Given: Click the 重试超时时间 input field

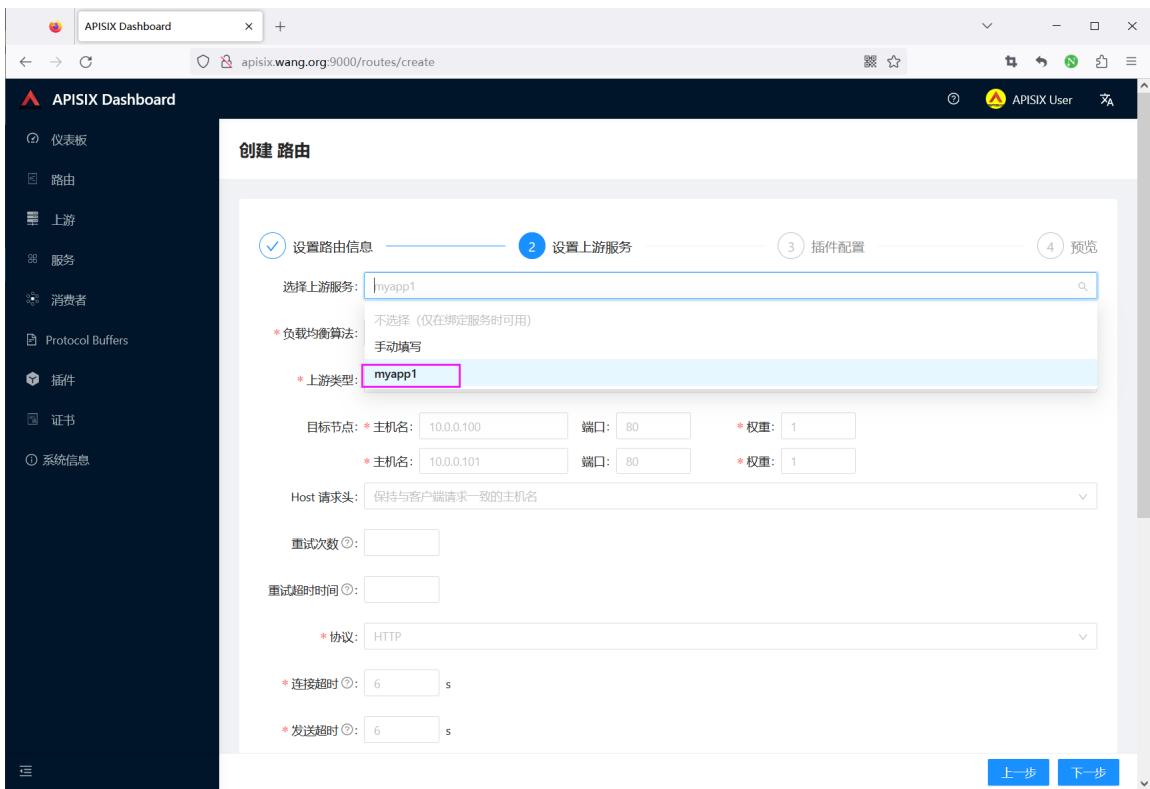Looking at the screenshot, I should pyautogui.click(x=402, y=590).
